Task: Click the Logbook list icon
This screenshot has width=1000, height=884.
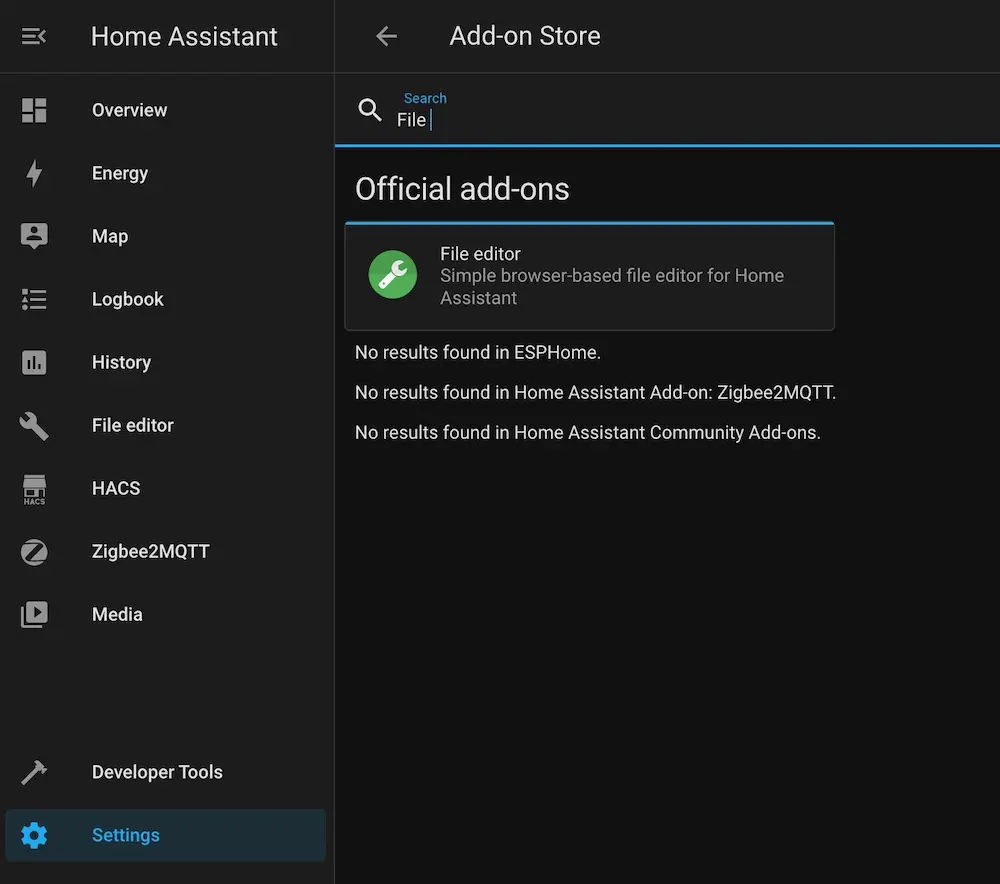Action: [34, 299]
